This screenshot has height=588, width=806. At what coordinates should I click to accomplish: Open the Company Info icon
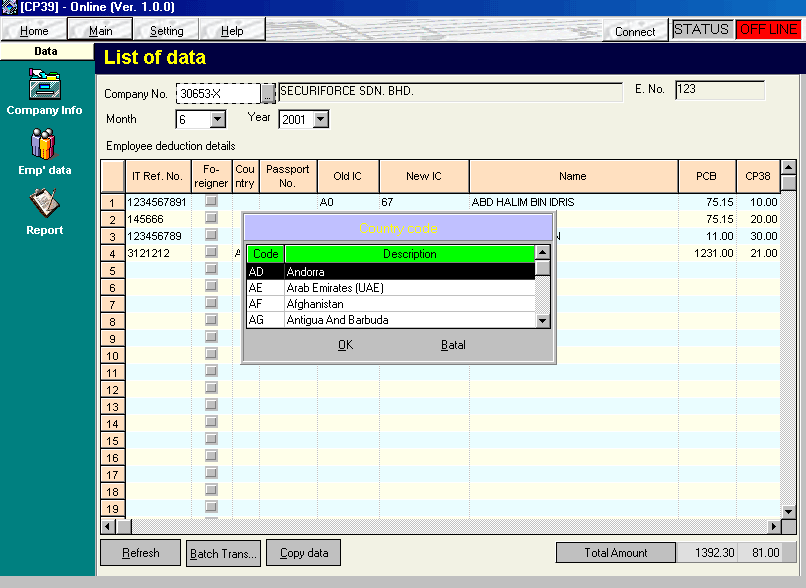click(x=44, y=85)
